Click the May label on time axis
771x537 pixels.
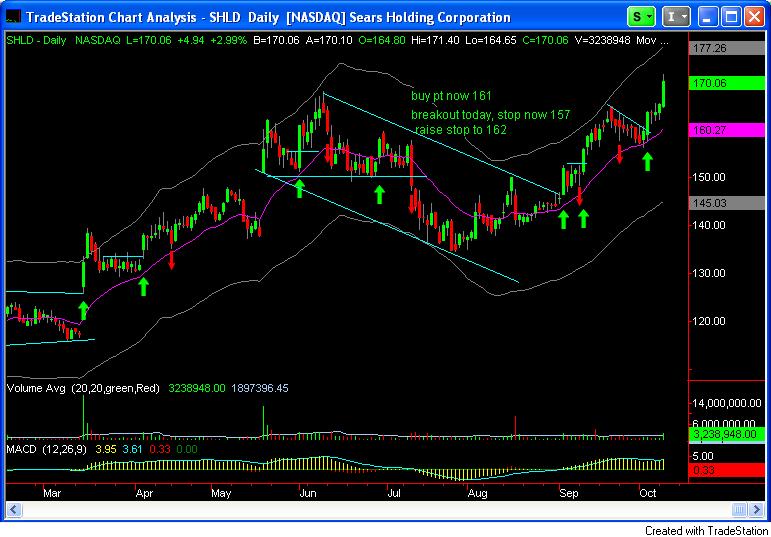pos(221,493)
